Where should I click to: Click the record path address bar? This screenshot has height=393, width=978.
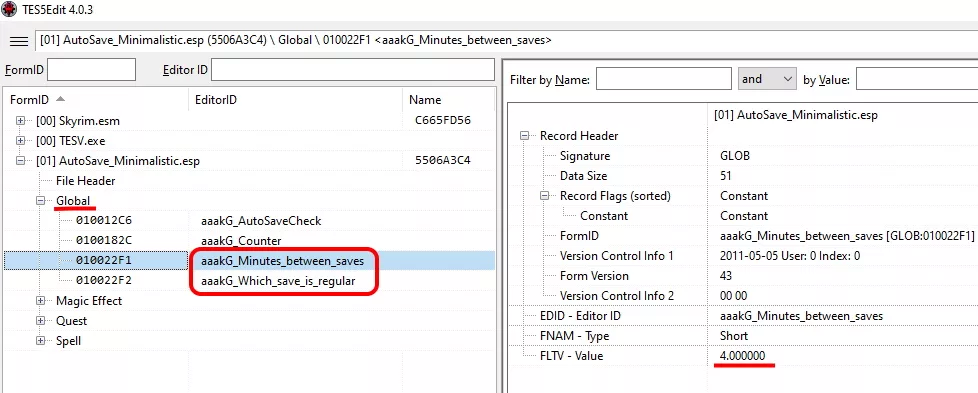(506, 41)
